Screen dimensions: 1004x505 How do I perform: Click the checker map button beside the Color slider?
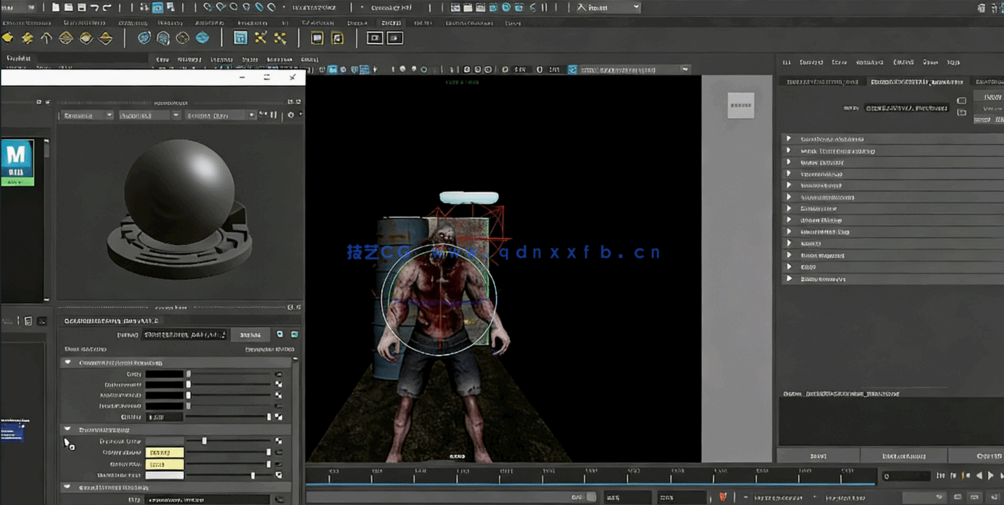click(x=278, y=374)
